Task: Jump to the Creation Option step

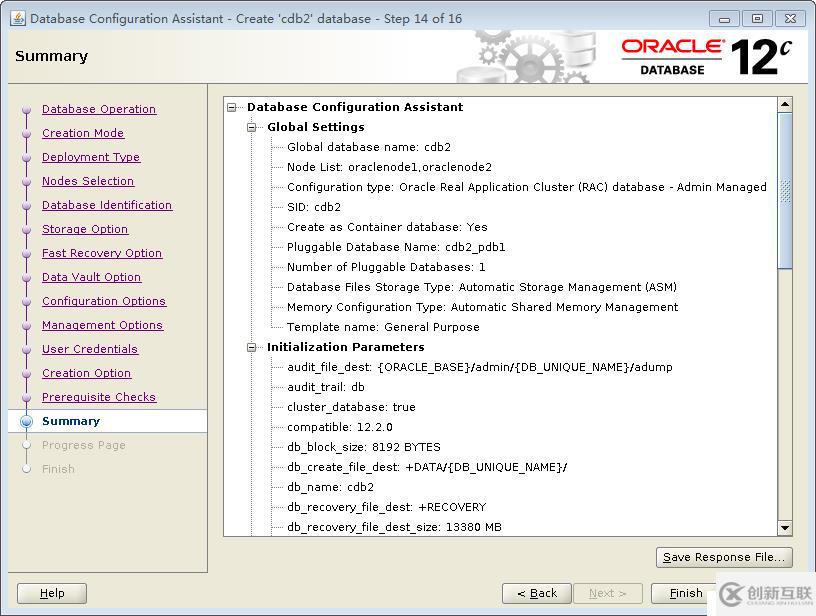Action: pos(86,373)
